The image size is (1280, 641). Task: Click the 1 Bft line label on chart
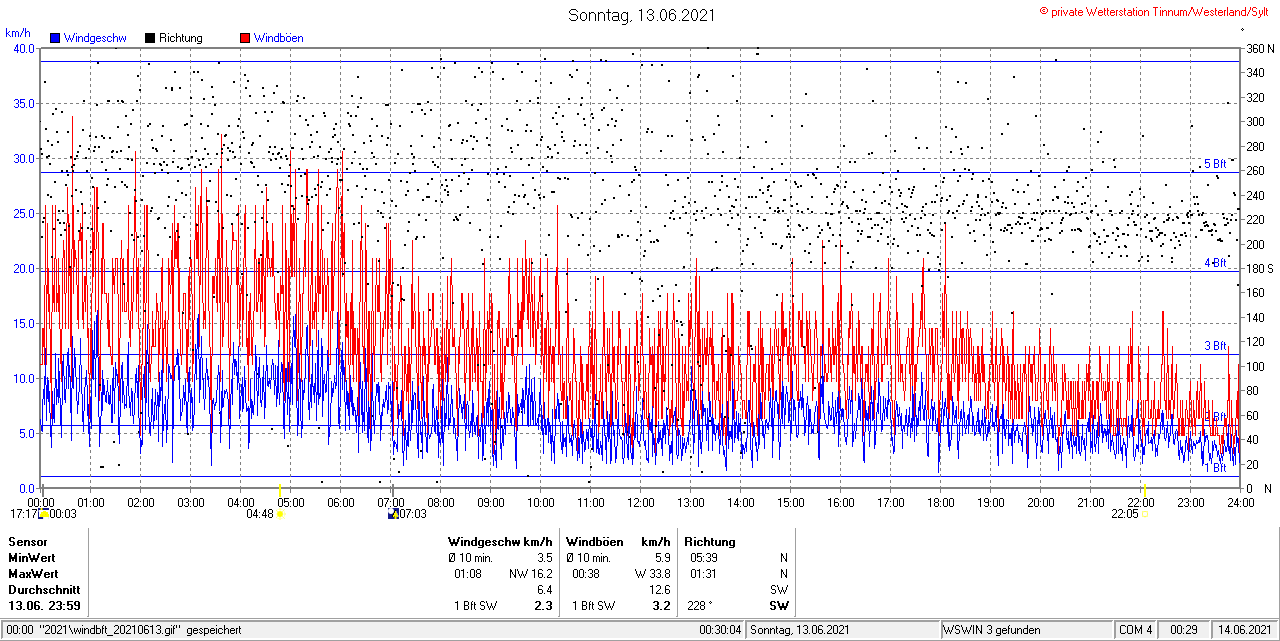point(1214,468)
